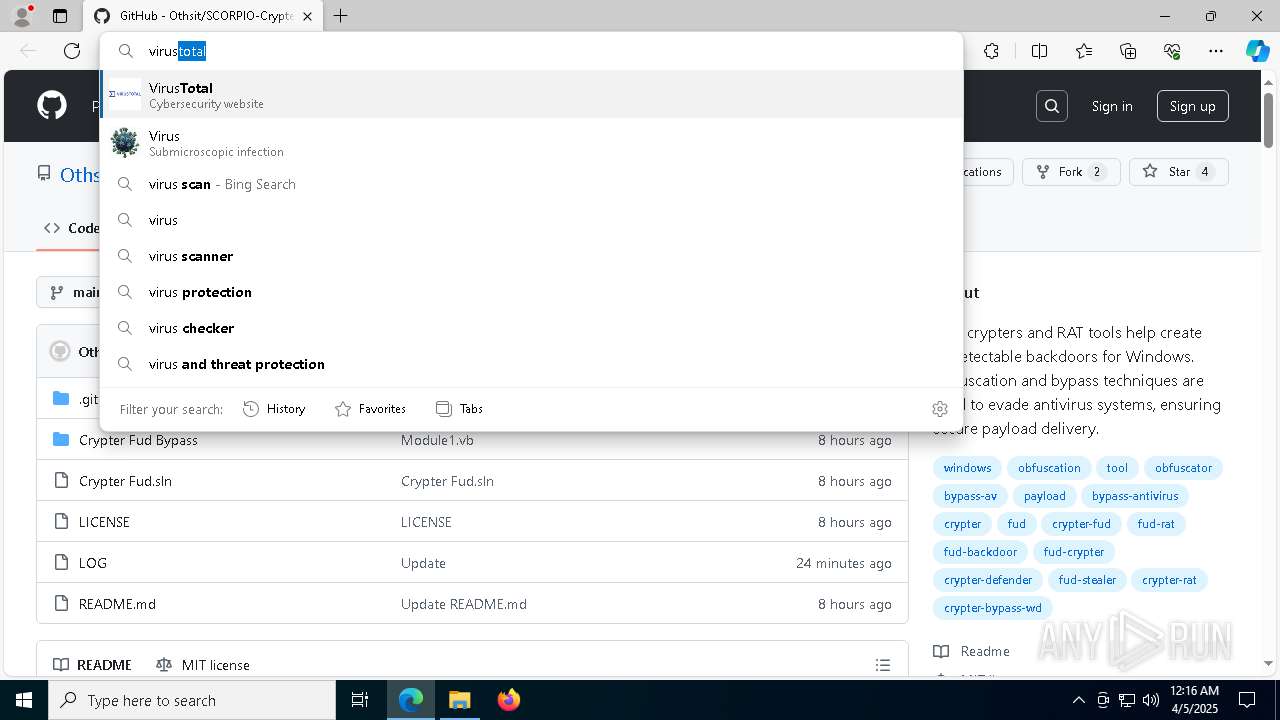This screenshot has height=720, width=1280.
Task: Fork the repository
Action: (1070, 172)
